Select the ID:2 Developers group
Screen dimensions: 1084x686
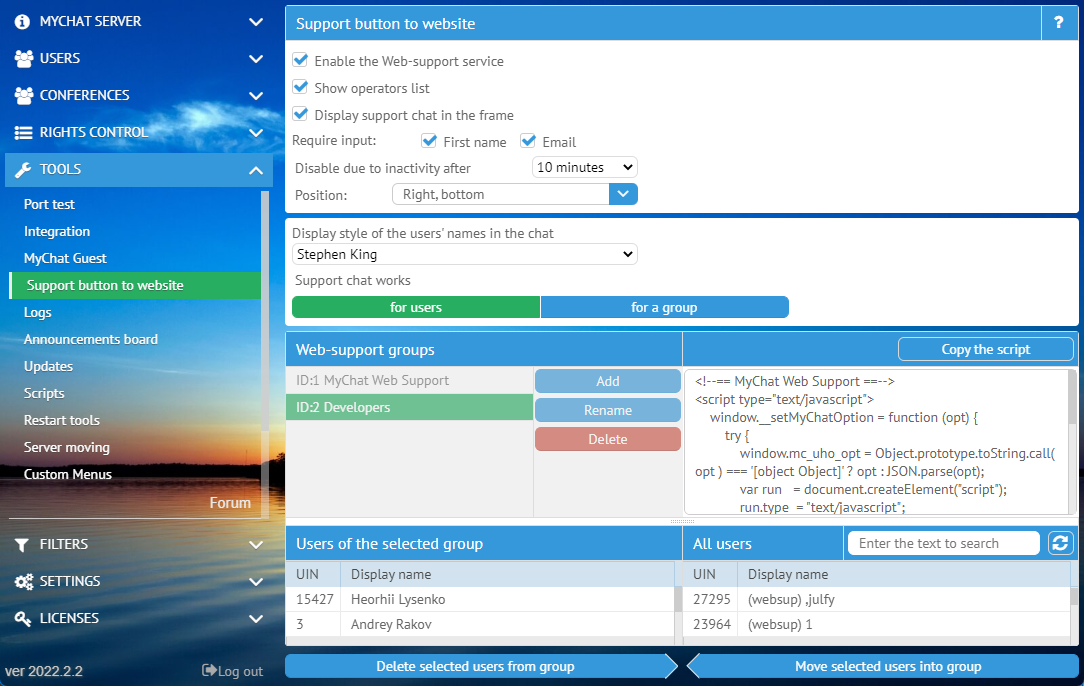(409, 407)
